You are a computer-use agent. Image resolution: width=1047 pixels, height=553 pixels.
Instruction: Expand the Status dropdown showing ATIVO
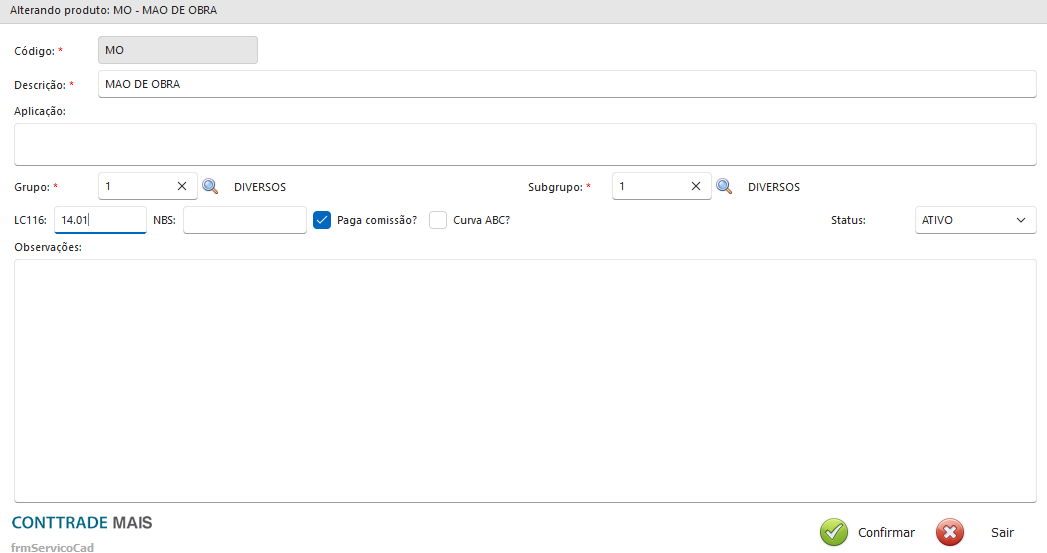click(x=975, y=220)
